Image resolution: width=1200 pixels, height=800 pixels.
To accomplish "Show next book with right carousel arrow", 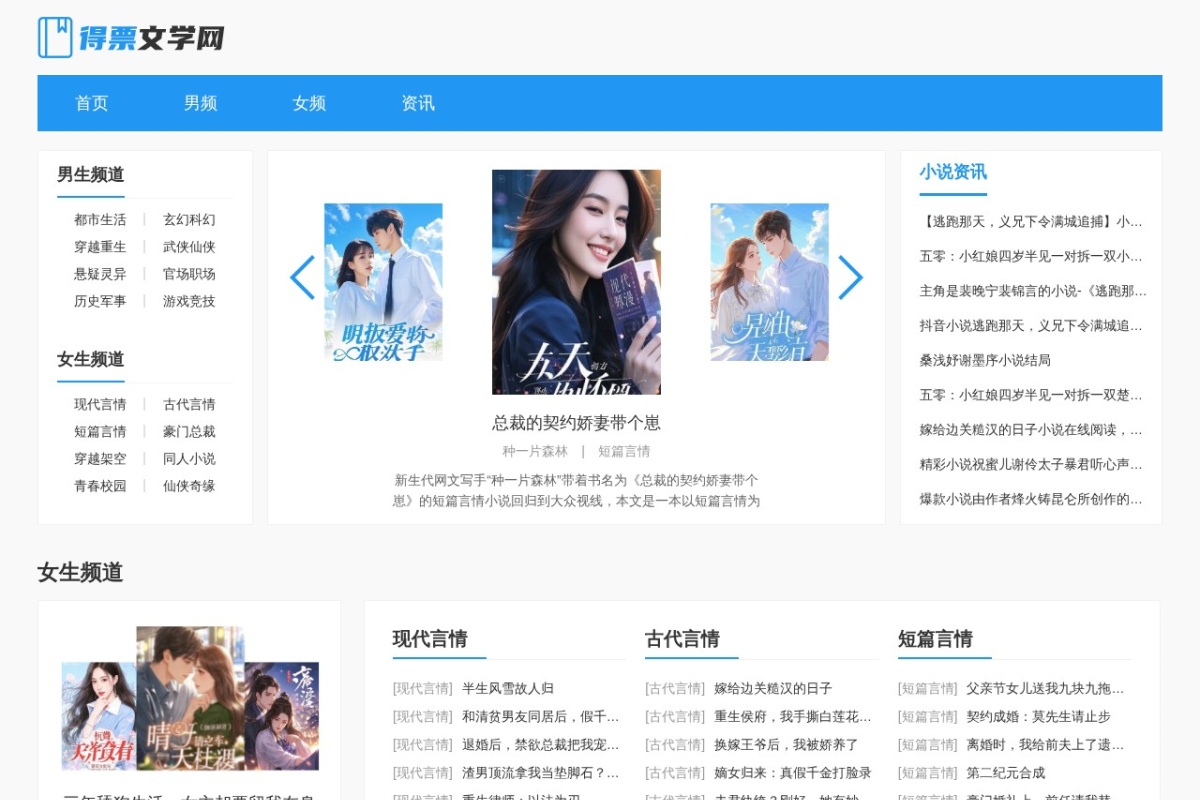I will coord(850,277).
